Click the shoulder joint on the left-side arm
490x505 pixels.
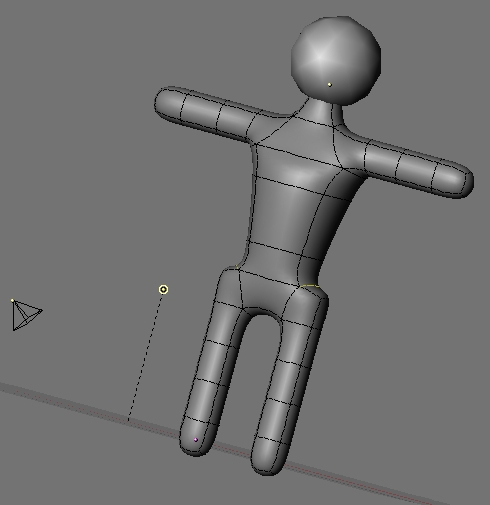(x=263, y=128)
